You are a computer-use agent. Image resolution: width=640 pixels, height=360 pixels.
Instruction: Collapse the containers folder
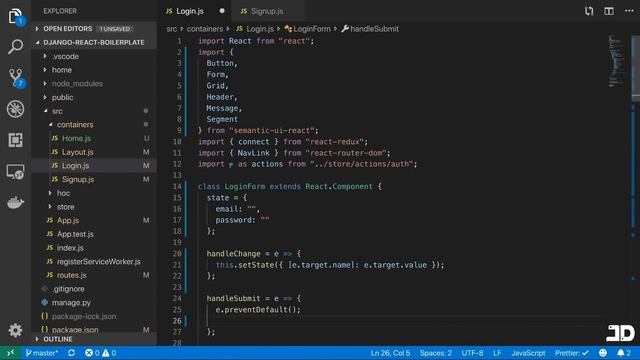click(x=51, y=124)
